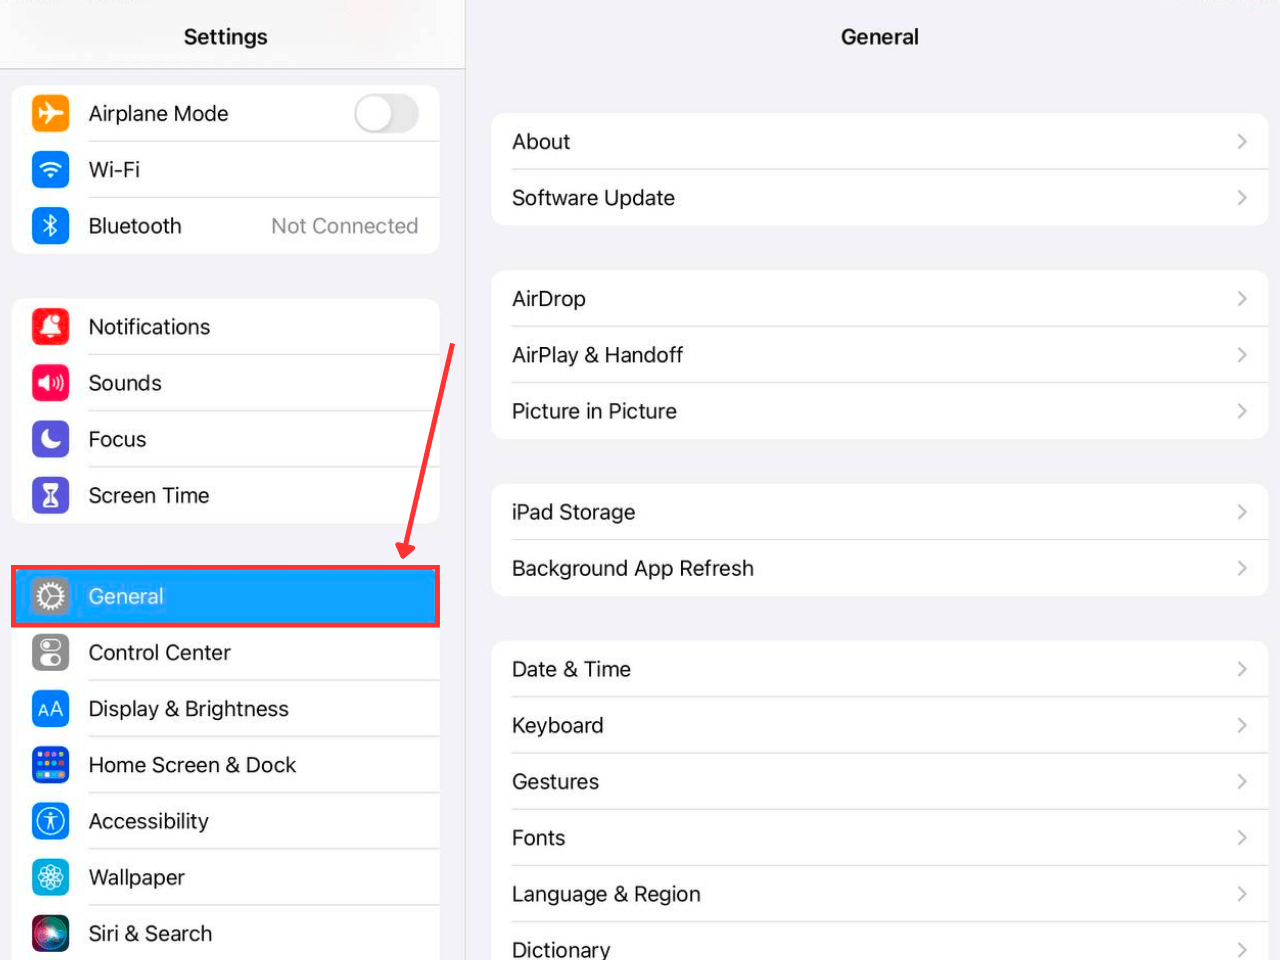Image resolution: width=1280 pixels, height=960 pixels.
Task: Select General in the sidebar
Action: pyautogui.click(x=225, y=596)
